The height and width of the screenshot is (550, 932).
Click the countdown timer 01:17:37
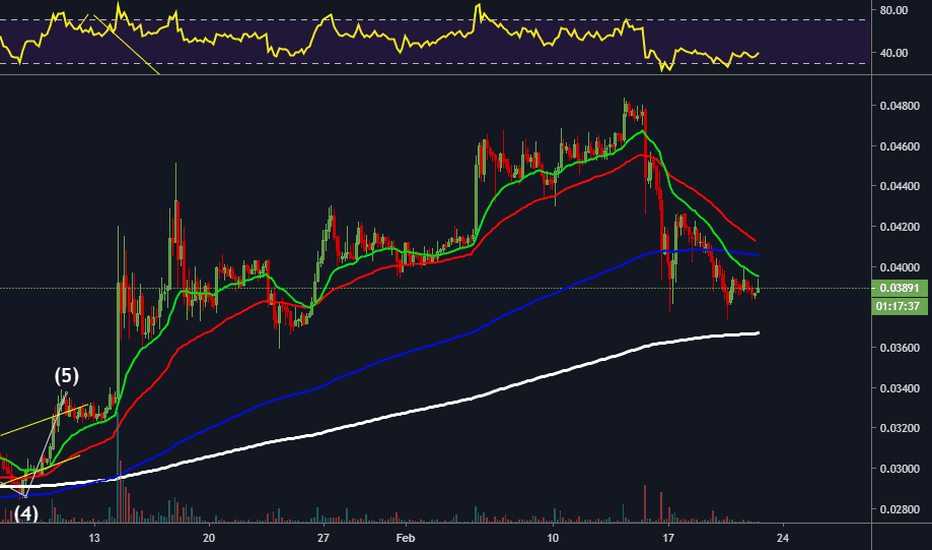(x=899, y=307)
